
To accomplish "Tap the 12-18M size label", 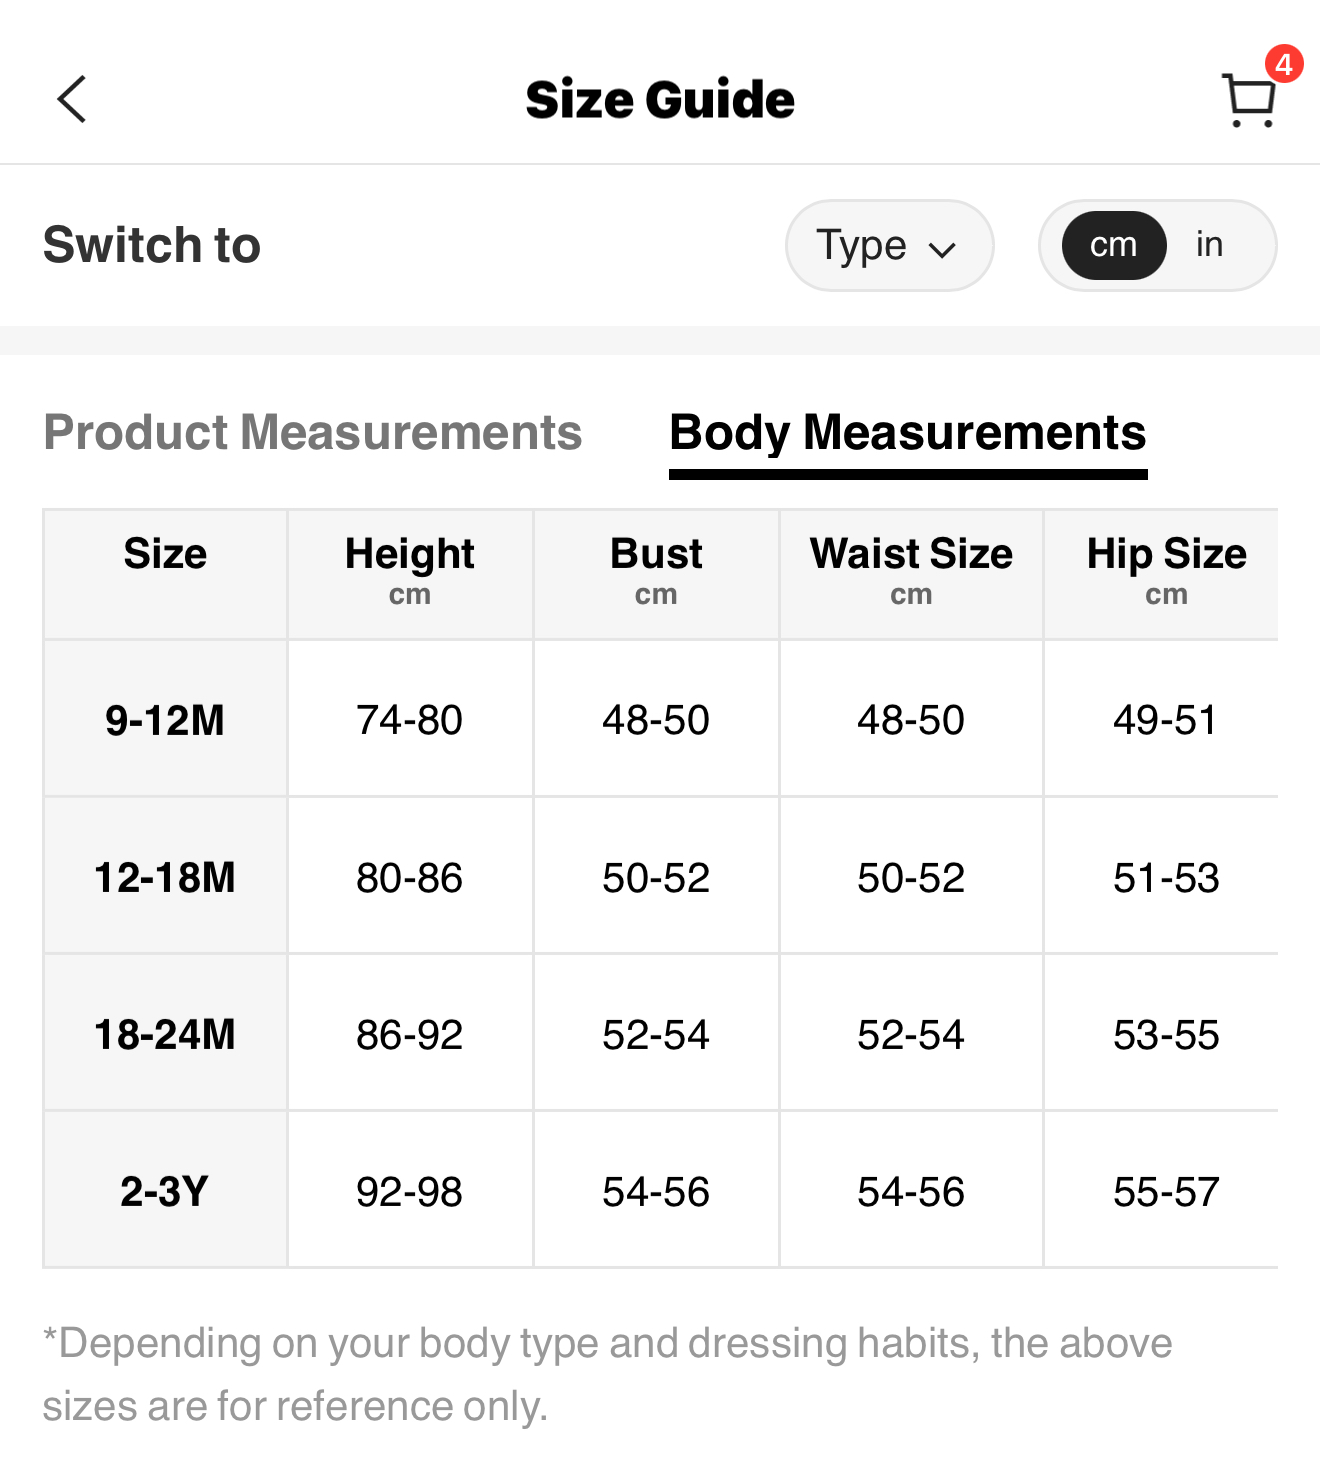I will pyautogui.click(x=165, y=877).
